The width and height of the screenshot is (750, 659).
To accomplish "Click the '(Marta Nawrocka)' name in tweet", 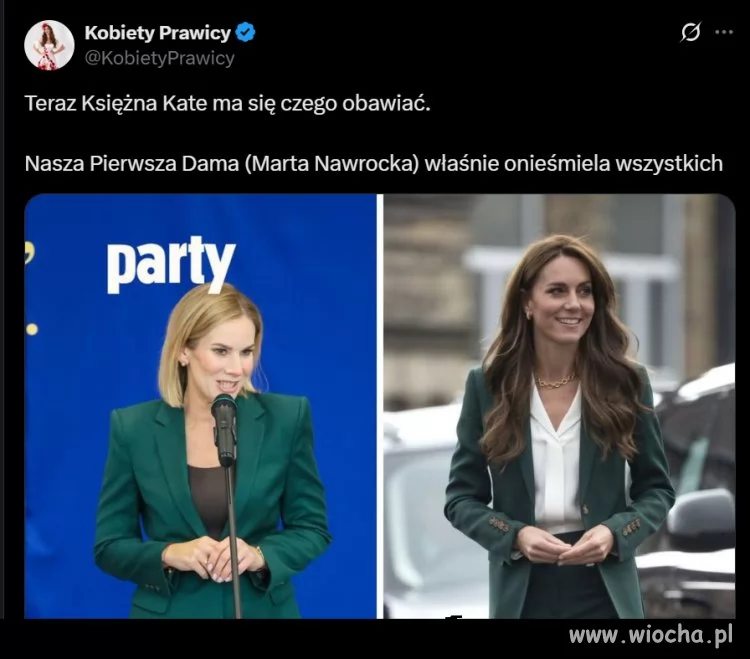I will (332, 164).
